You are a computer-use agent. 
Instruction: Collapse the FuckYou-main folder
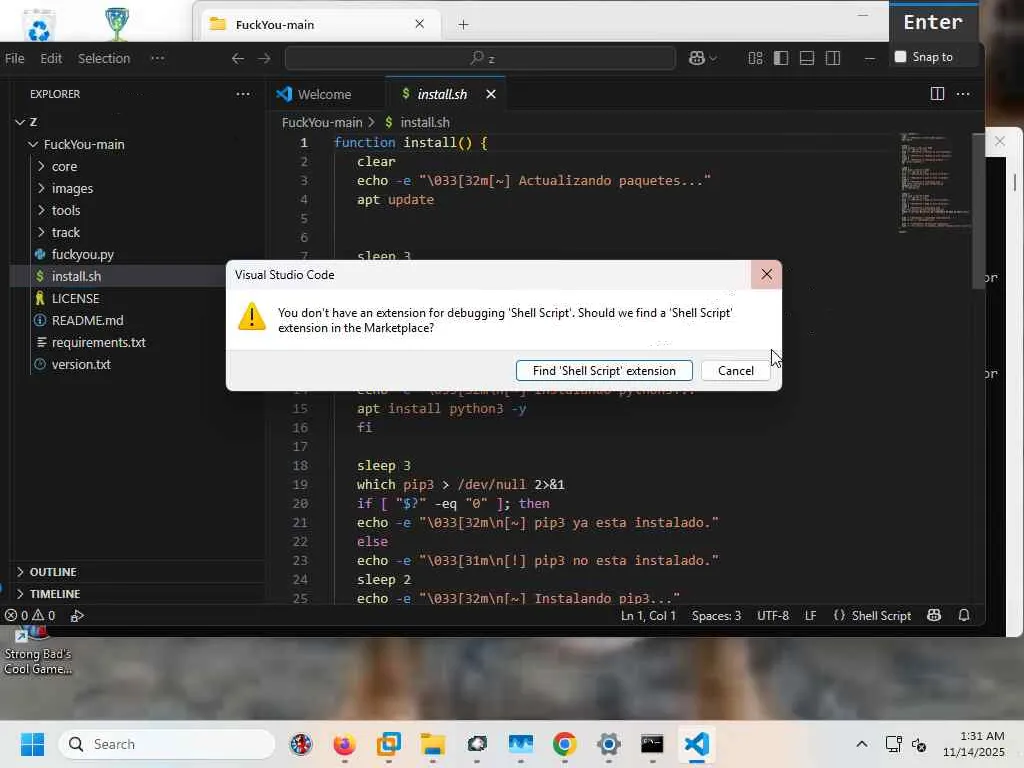pyautogui.click(x=33, y=144)
